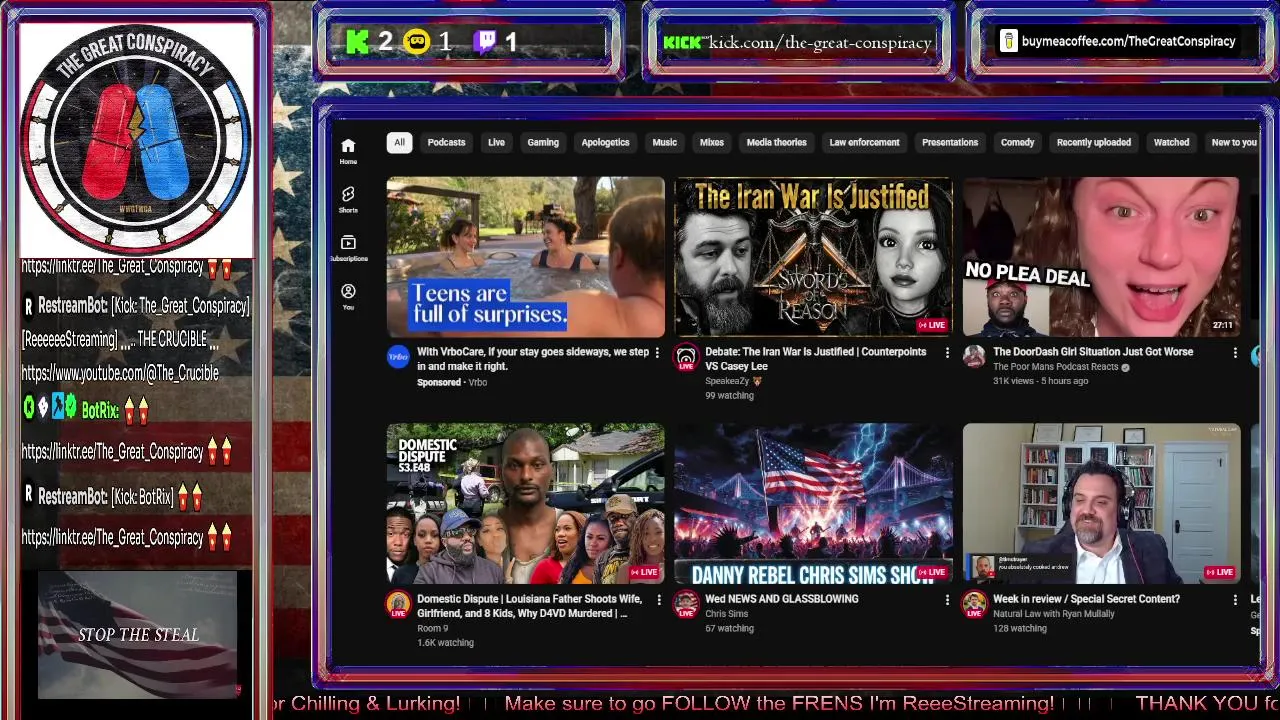1280x720 pixels.
Task: Click the Natural Law channel avatar
Action: 974,604
